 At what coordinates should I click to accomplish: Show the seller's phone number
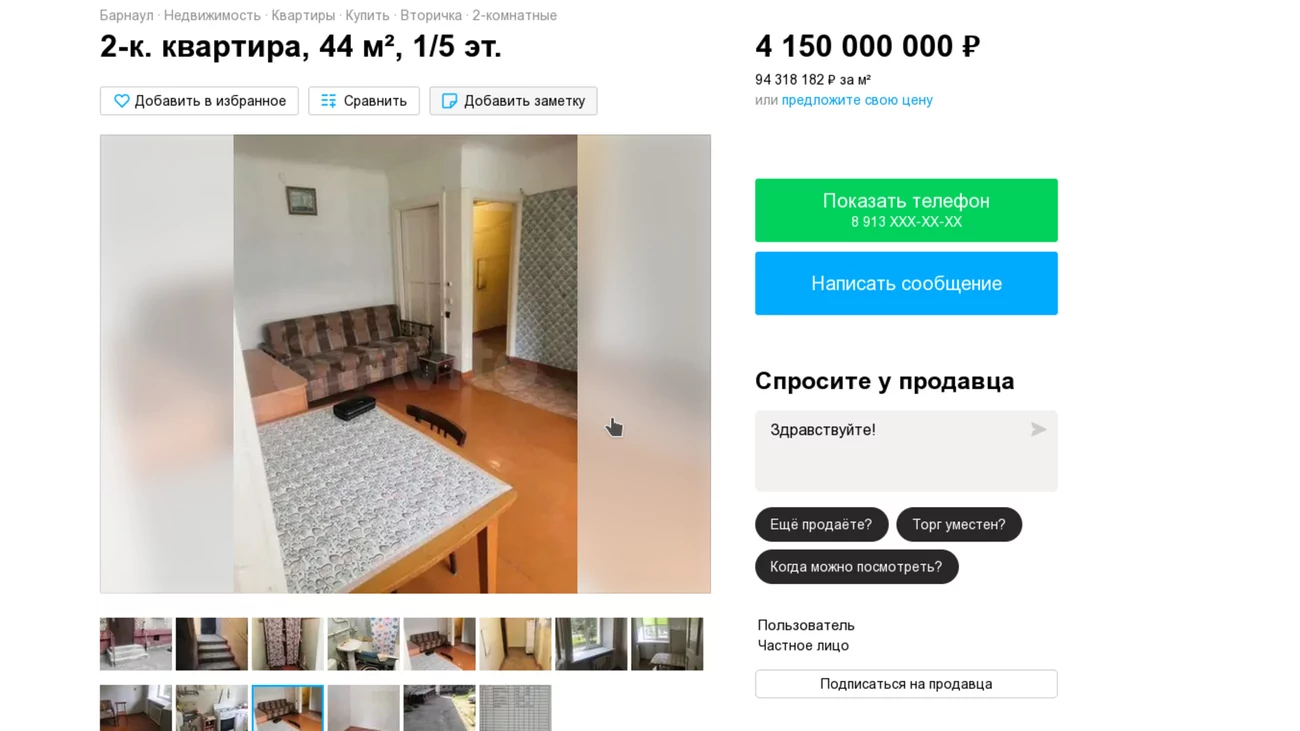(906, 210)
